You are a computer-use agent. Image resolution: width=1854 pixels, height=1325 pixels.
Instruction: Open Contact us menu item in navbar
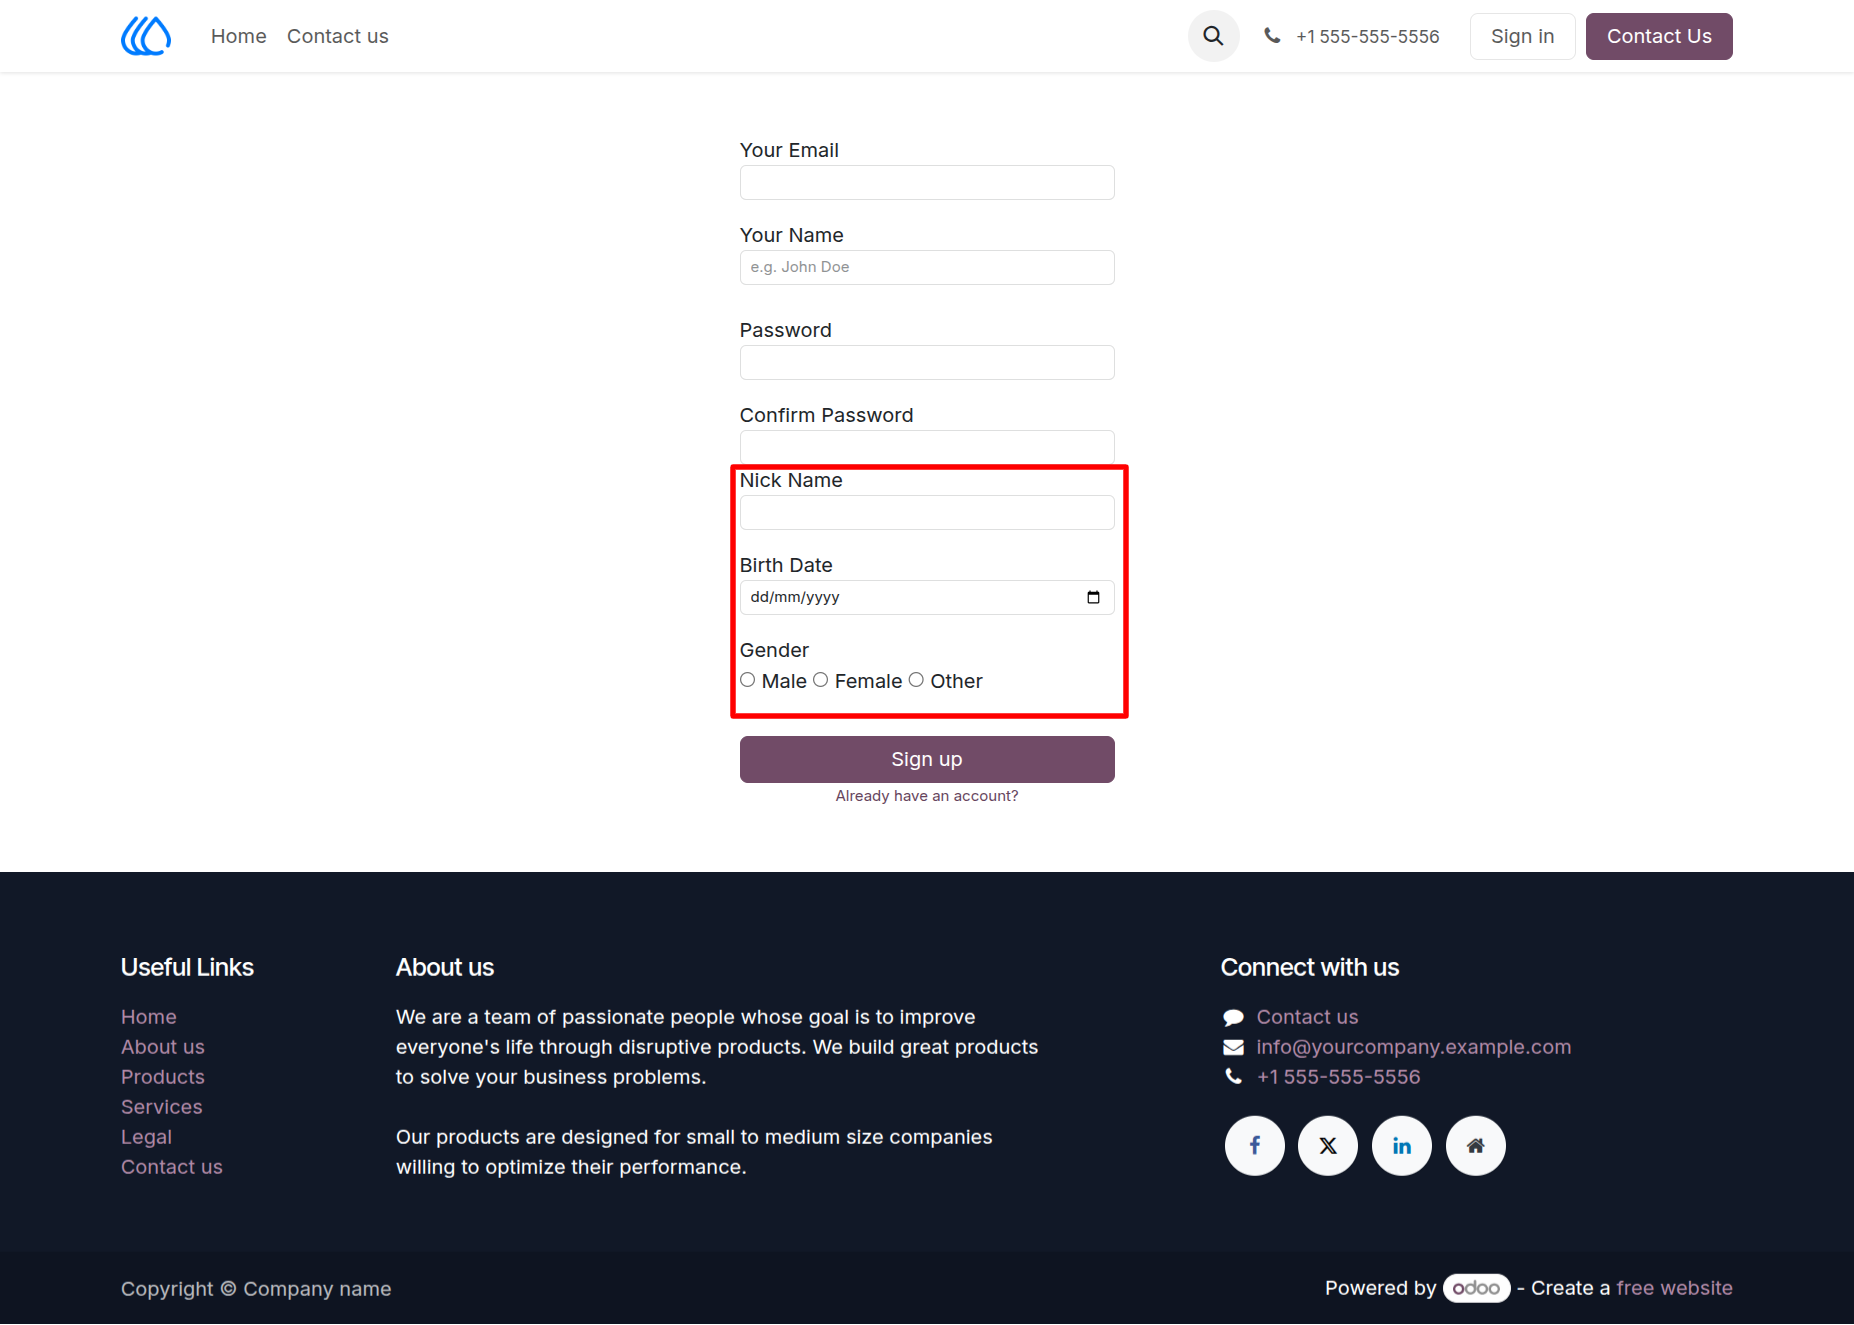pyautogui.click(x=338, y=36)
